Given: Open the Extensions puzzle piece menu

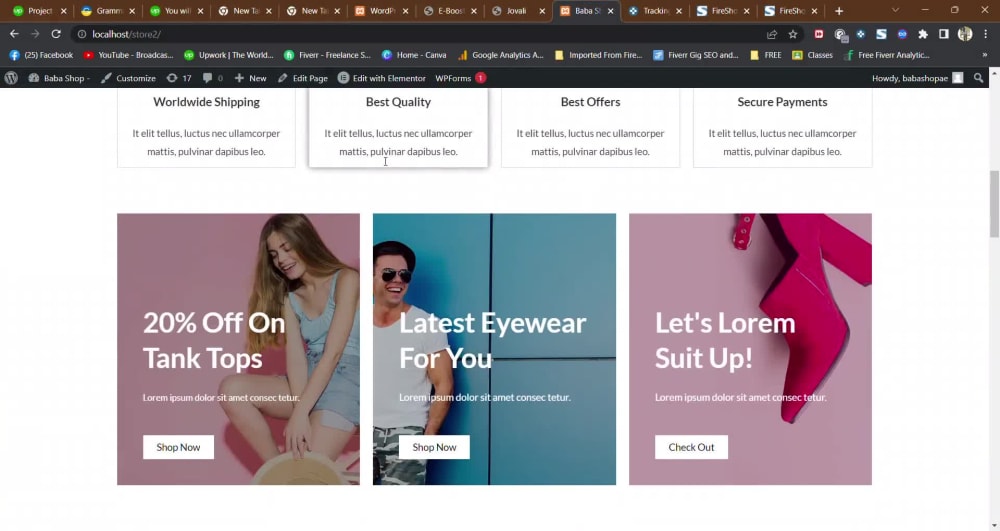Looking at the screenshot, I should (923, 34).
